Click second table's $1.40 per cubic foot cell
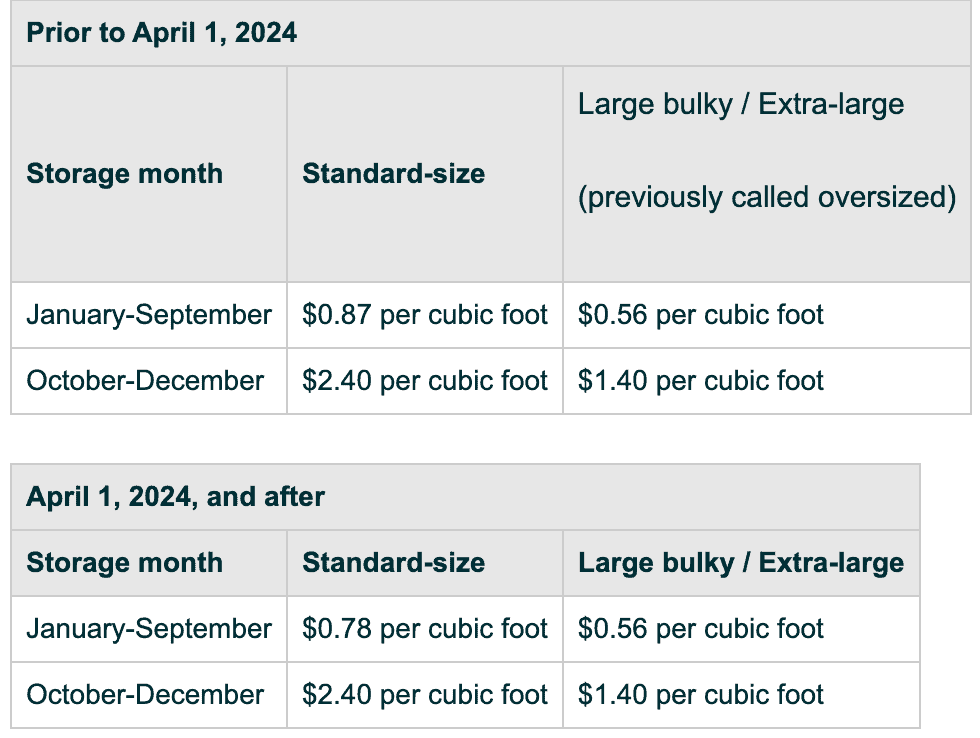 [701, 695]
